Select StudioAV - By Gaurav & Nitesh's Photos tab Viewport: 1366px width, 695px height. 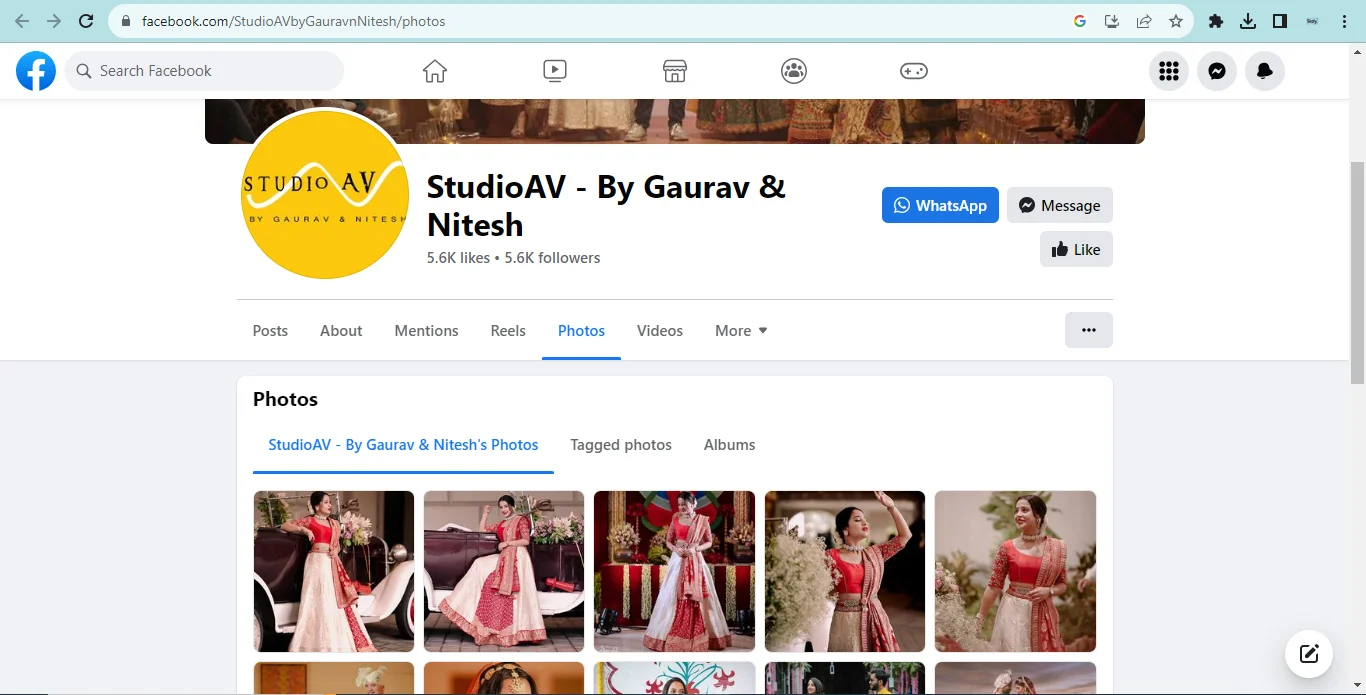pyautogui.click(x=403, y=445)
